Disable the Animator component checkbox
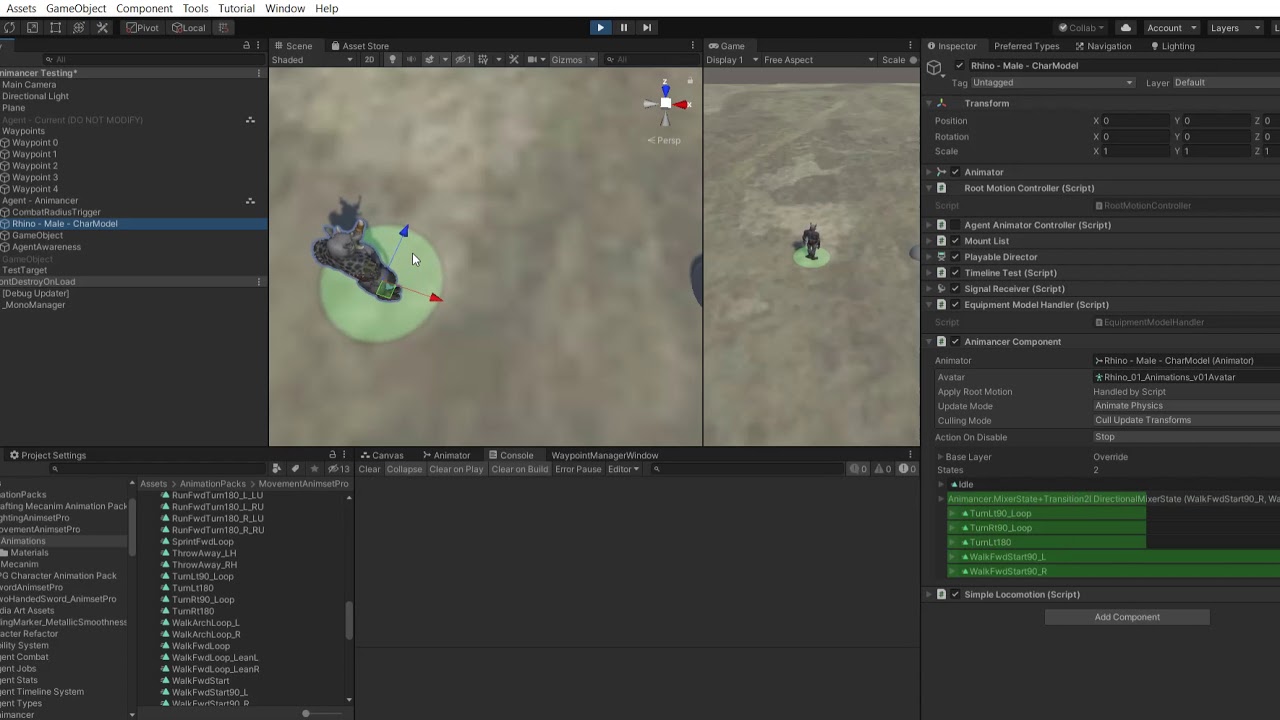This screenshot has width=1280, height=720. pyautogui.click(x=955, y=172)
